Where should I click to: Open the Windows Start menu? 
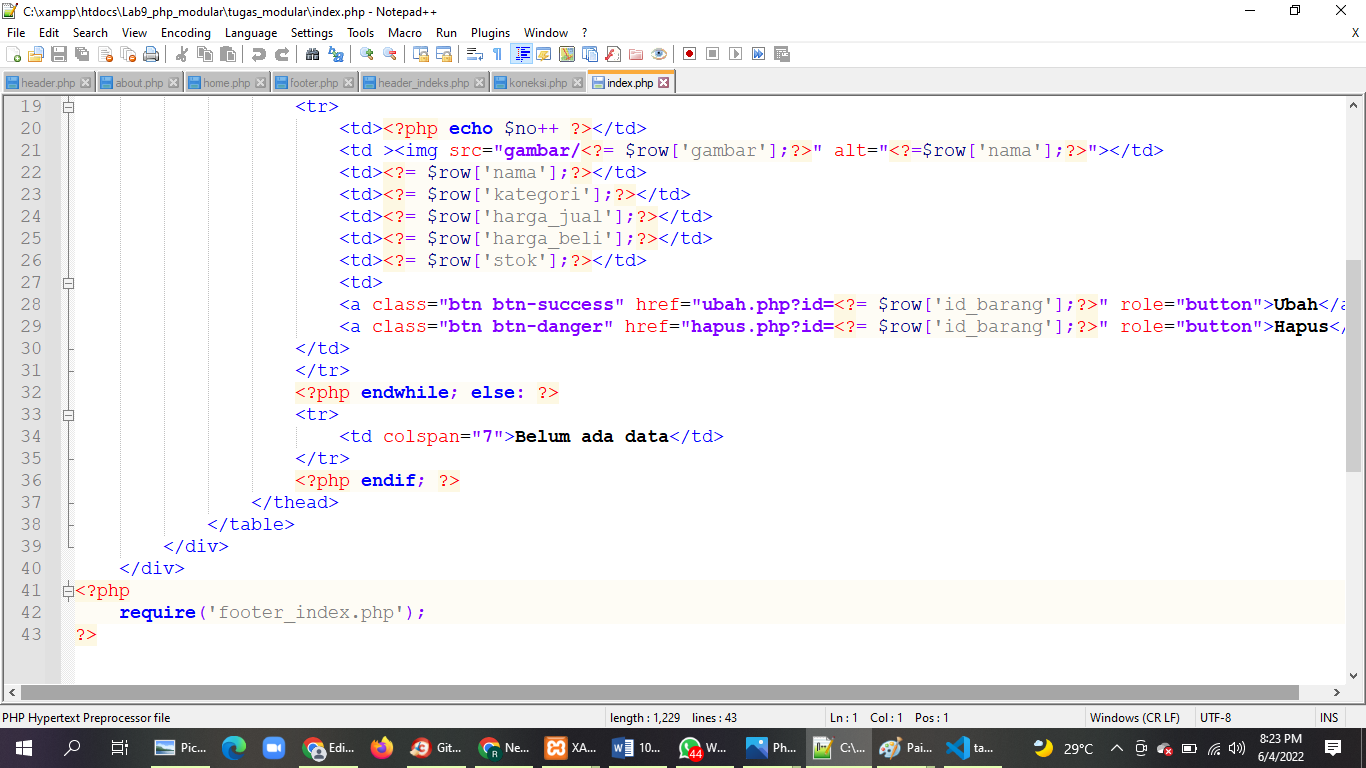coord(24,747)
